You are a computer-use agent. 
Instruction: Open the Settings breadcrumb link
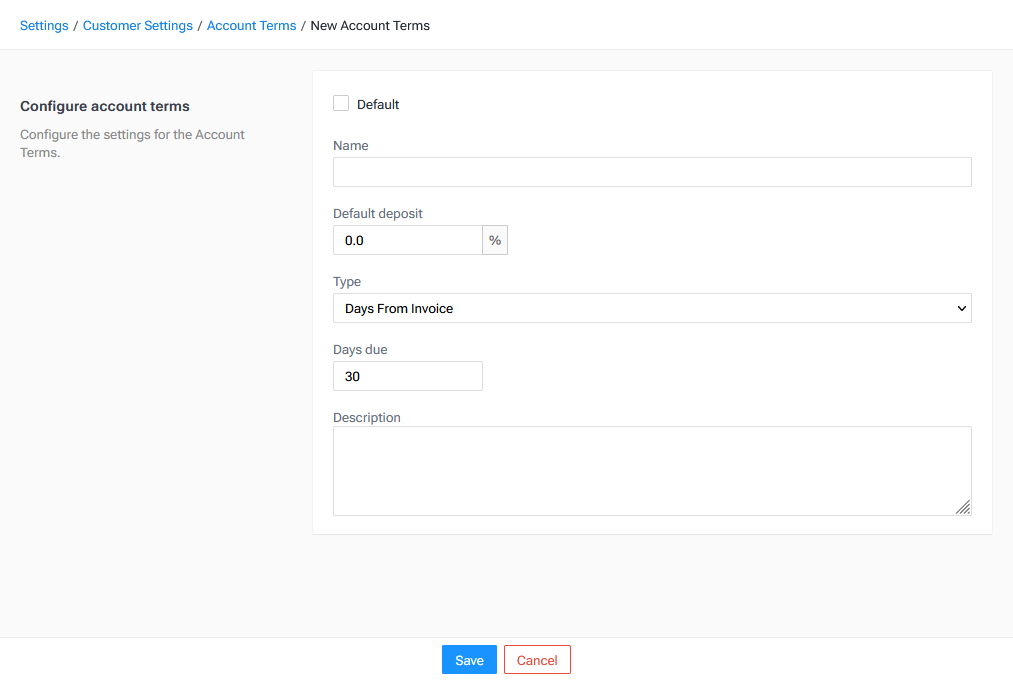pyautogui.click(x=44, y=26)
